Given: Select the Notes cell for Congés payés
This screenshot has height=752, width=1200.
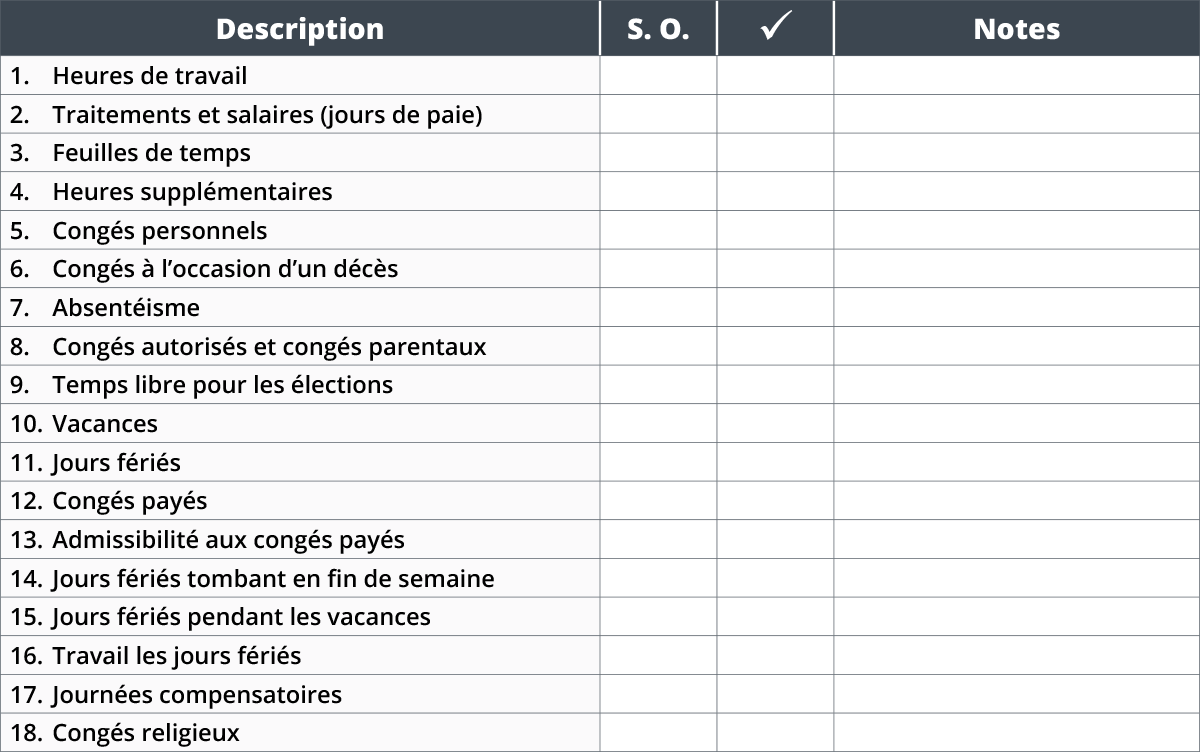Looking at the screenshot, I should click(1017, 500).
